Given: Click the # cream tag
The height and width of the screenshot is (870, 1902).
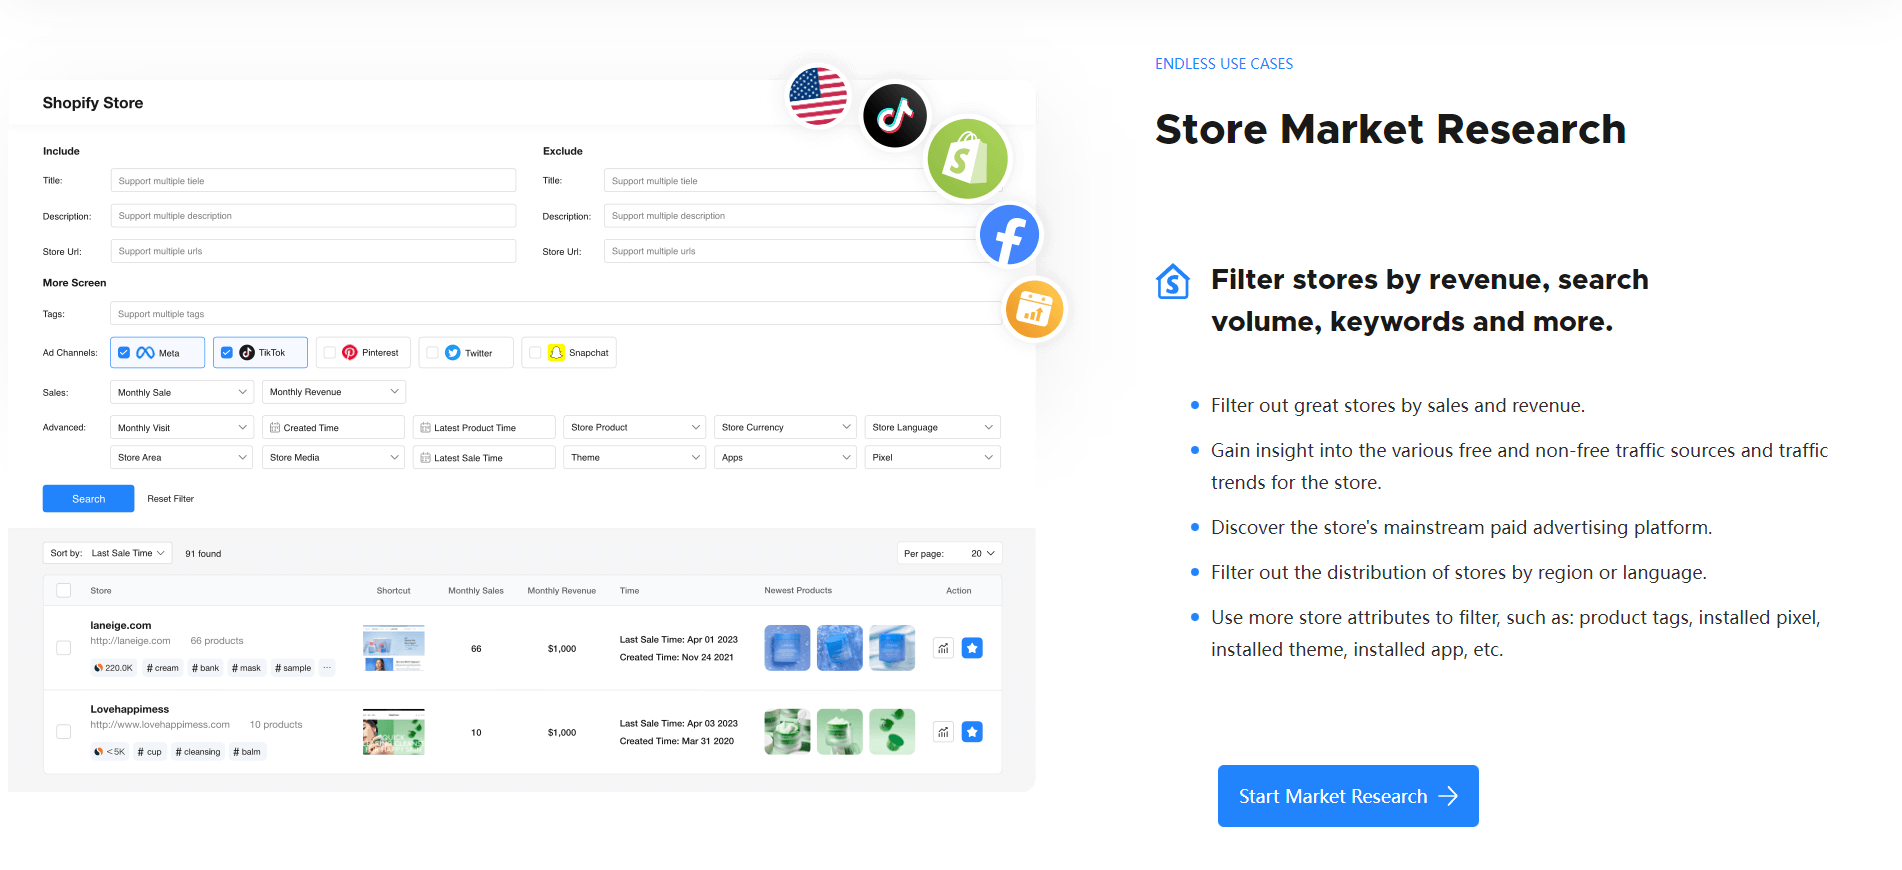Looking at the screenshot, I should point(163,668).
